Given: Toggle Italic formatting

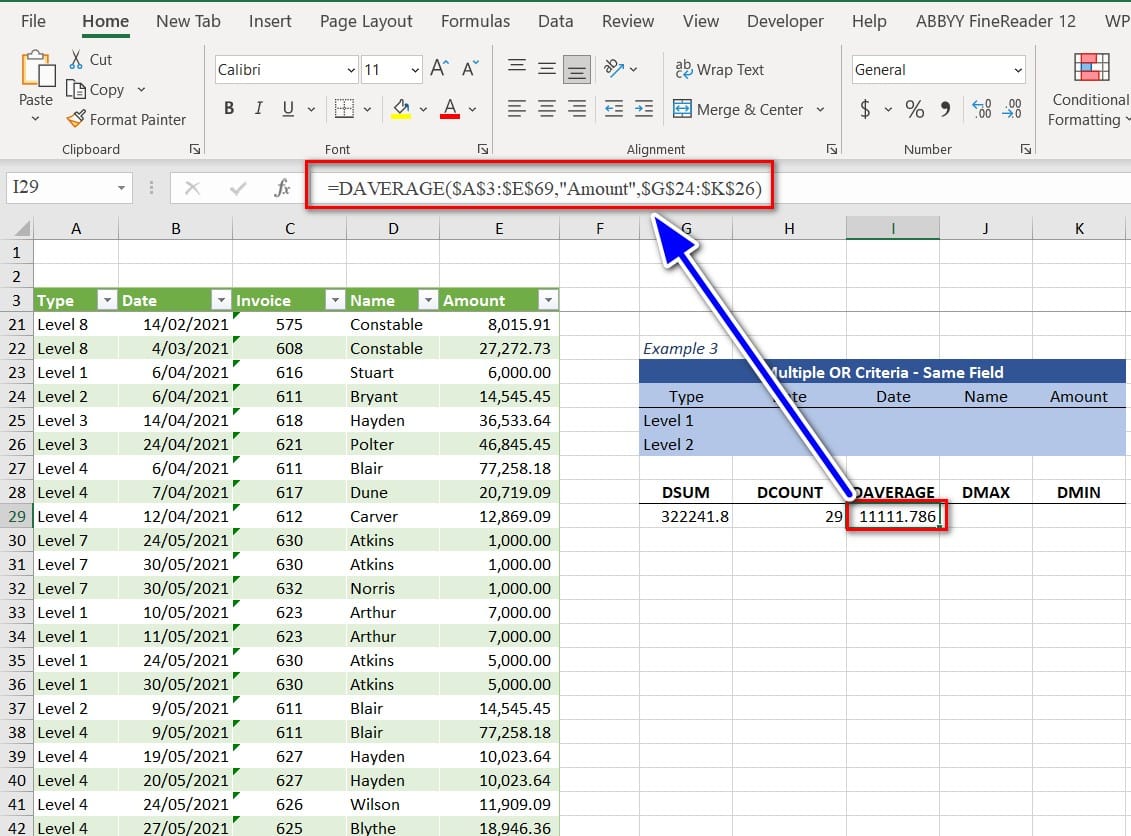Looking at the screenshot, I should tap(258, 109).
